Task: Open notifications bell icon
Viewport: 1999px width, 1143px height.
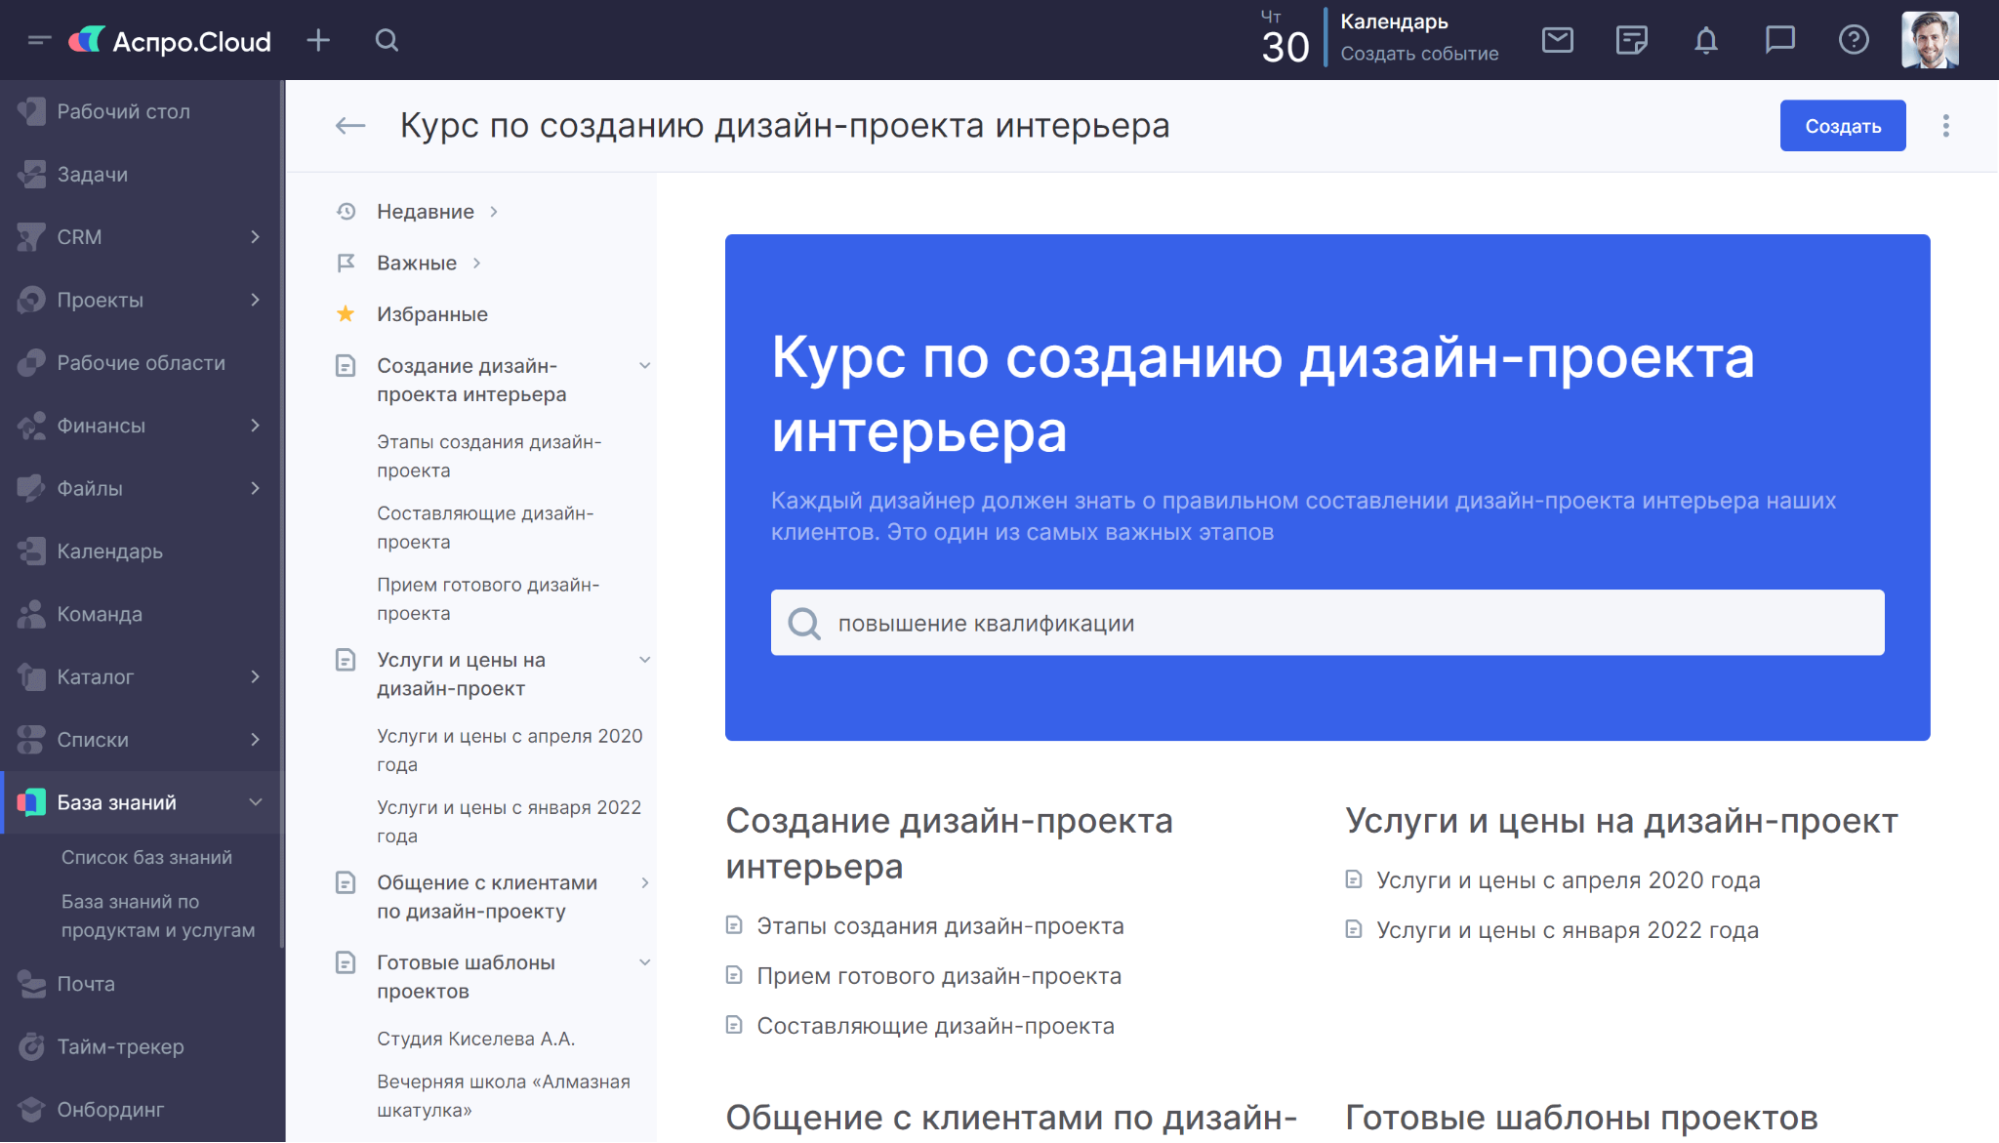Action: pyautogui.click(x=1706, y=40)
